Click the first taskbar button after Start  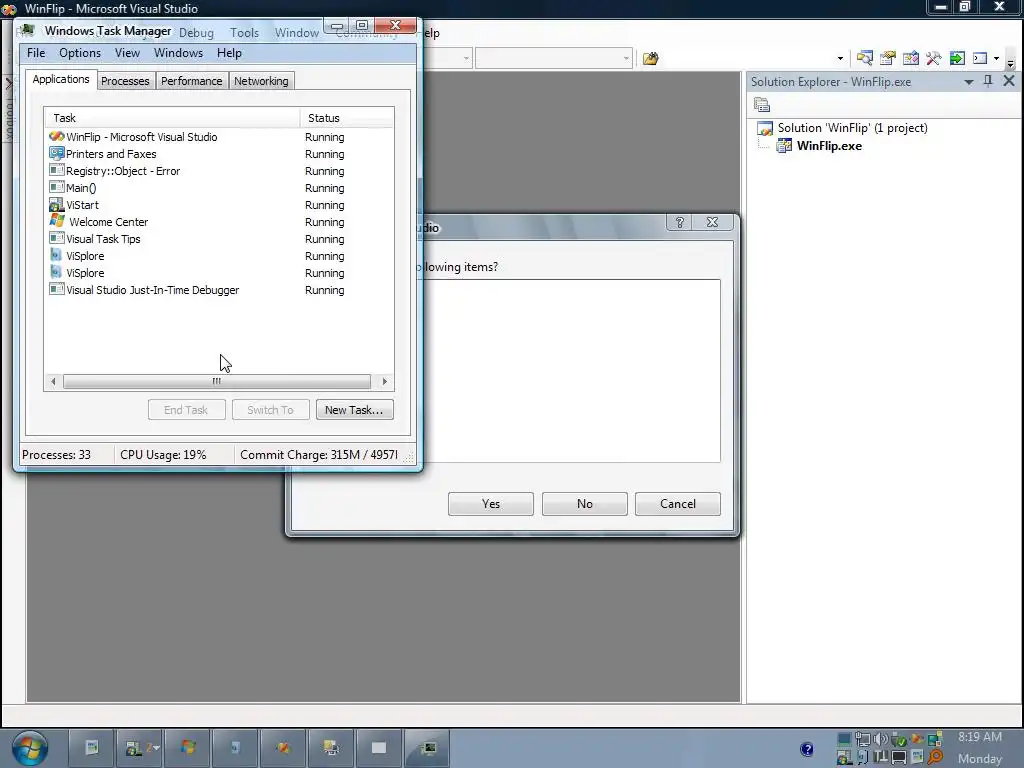(x=91, y=748)
